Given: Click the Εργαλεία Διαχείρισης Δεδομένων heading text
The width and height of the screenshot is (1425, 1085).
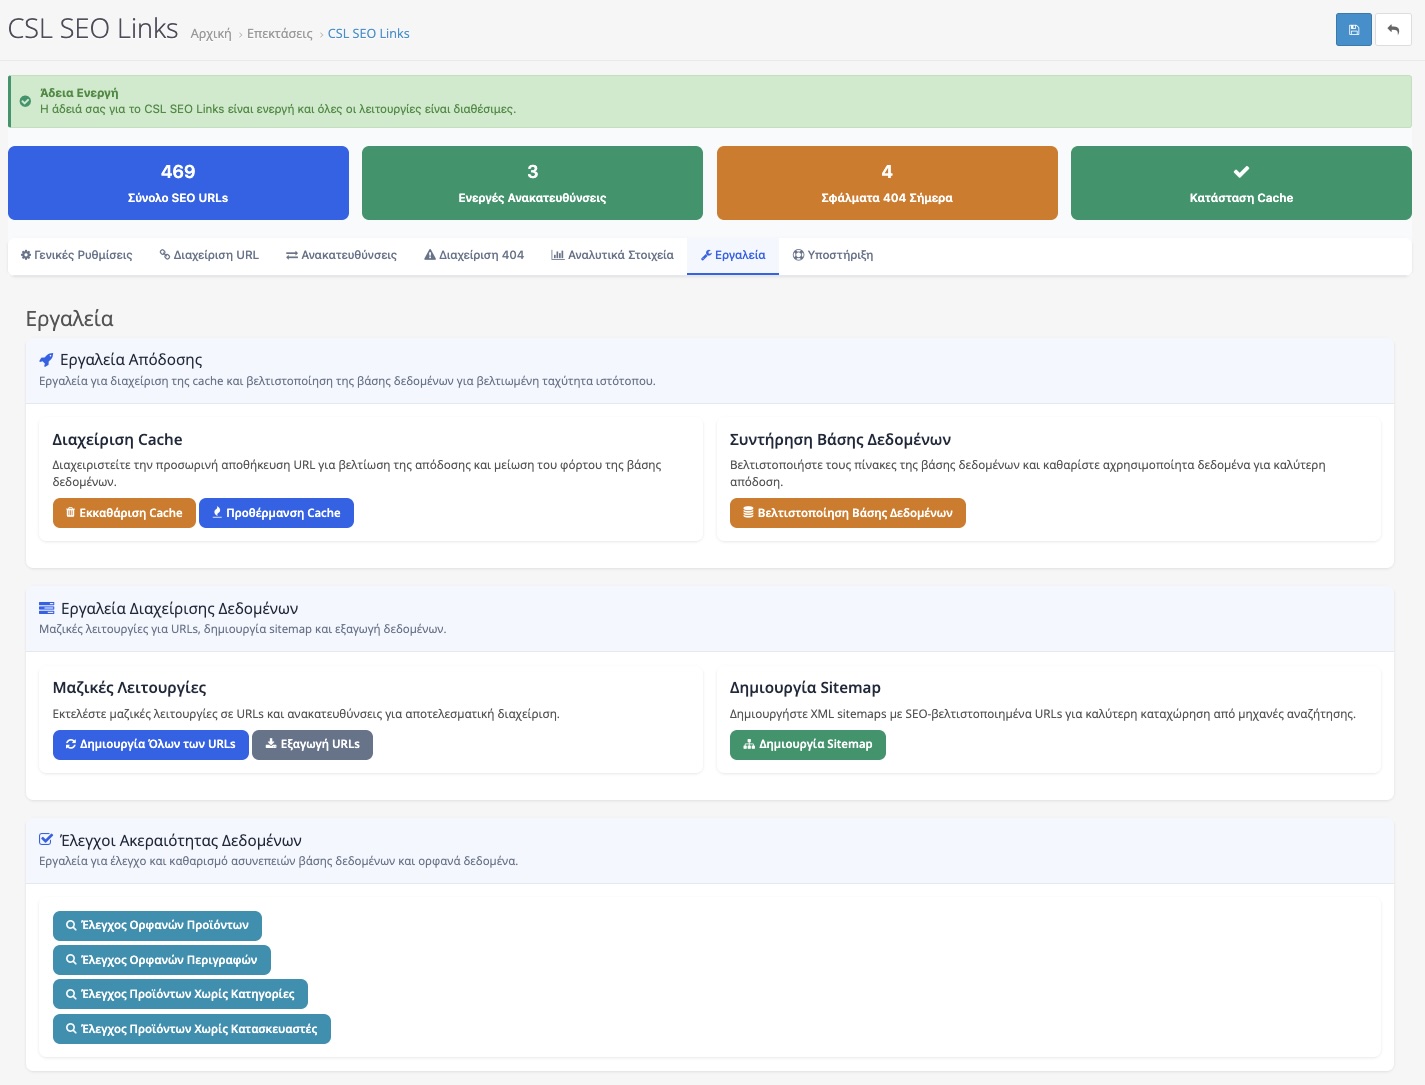Looking at the screenshot, I should tap(180, 609).
